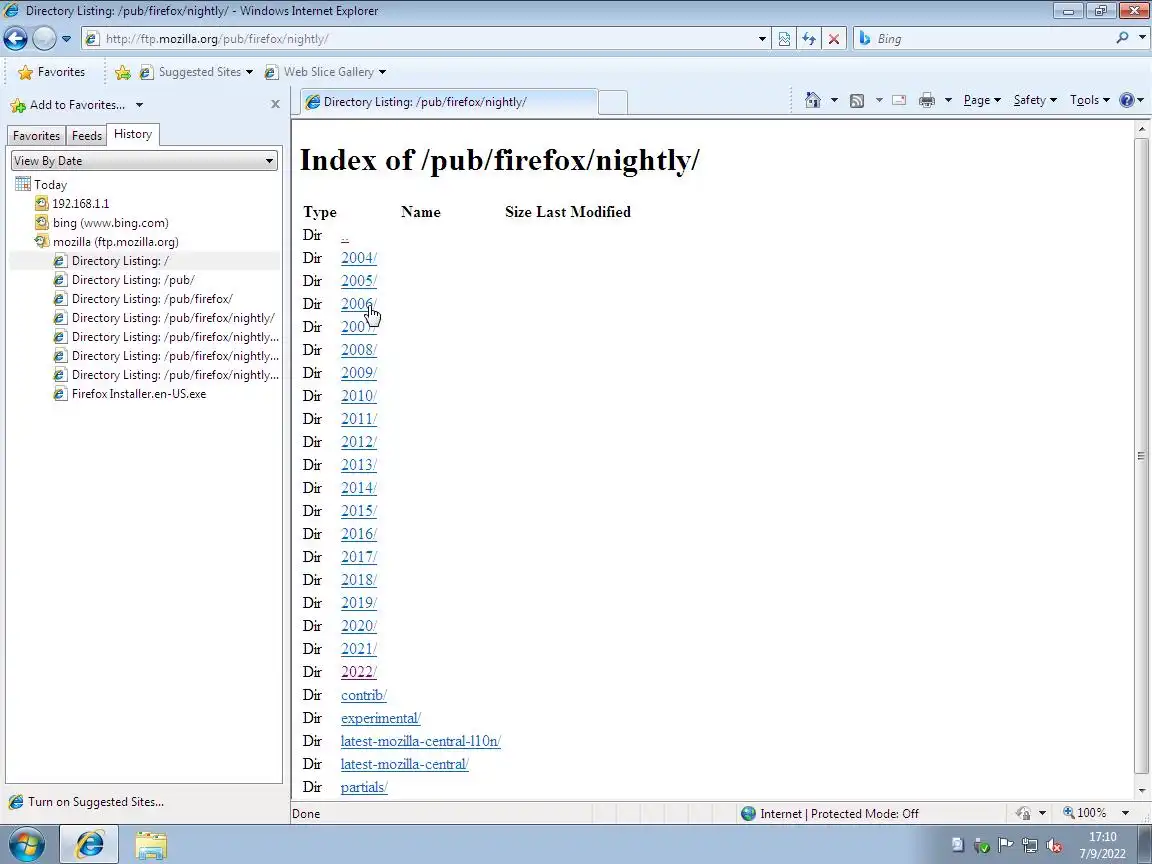Open the Home icon dropdown arrow
This screenshot has width=1152, height=864.
pos(834,100)
